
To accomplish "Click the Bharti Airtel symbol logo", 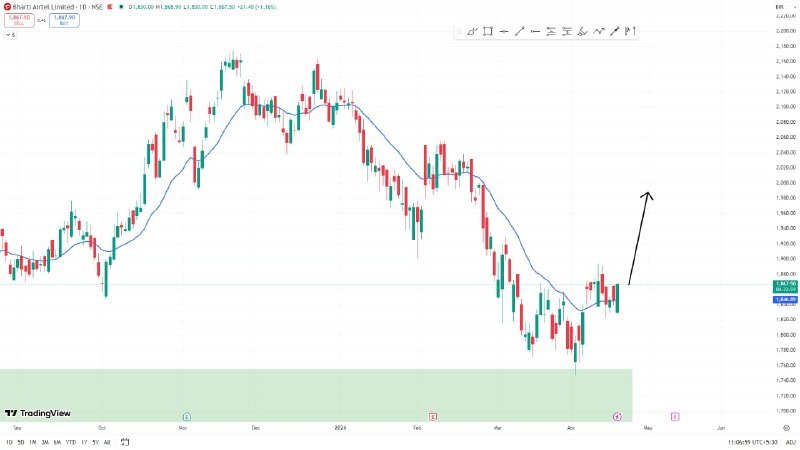I will click(7, 7).
